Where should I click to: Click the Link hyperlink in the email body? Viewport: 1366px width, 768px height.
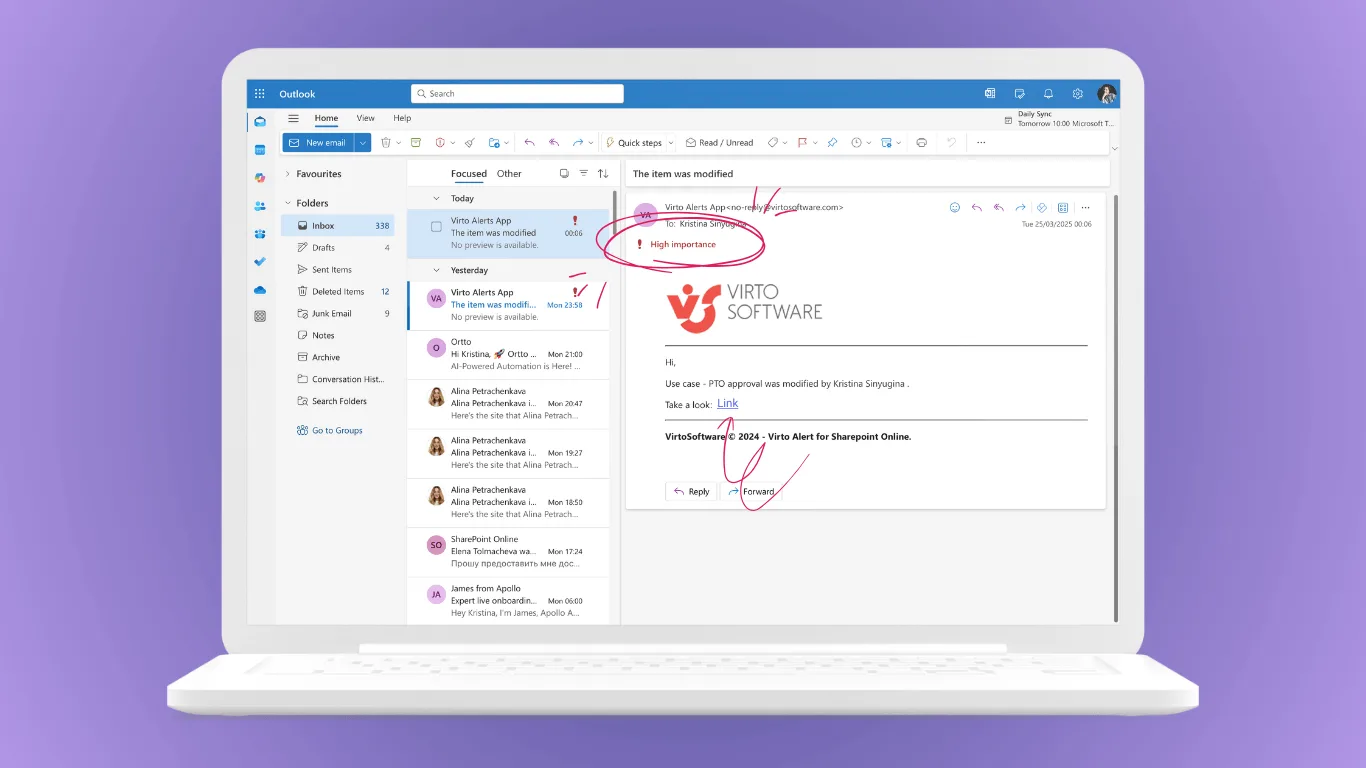(727, 403)
